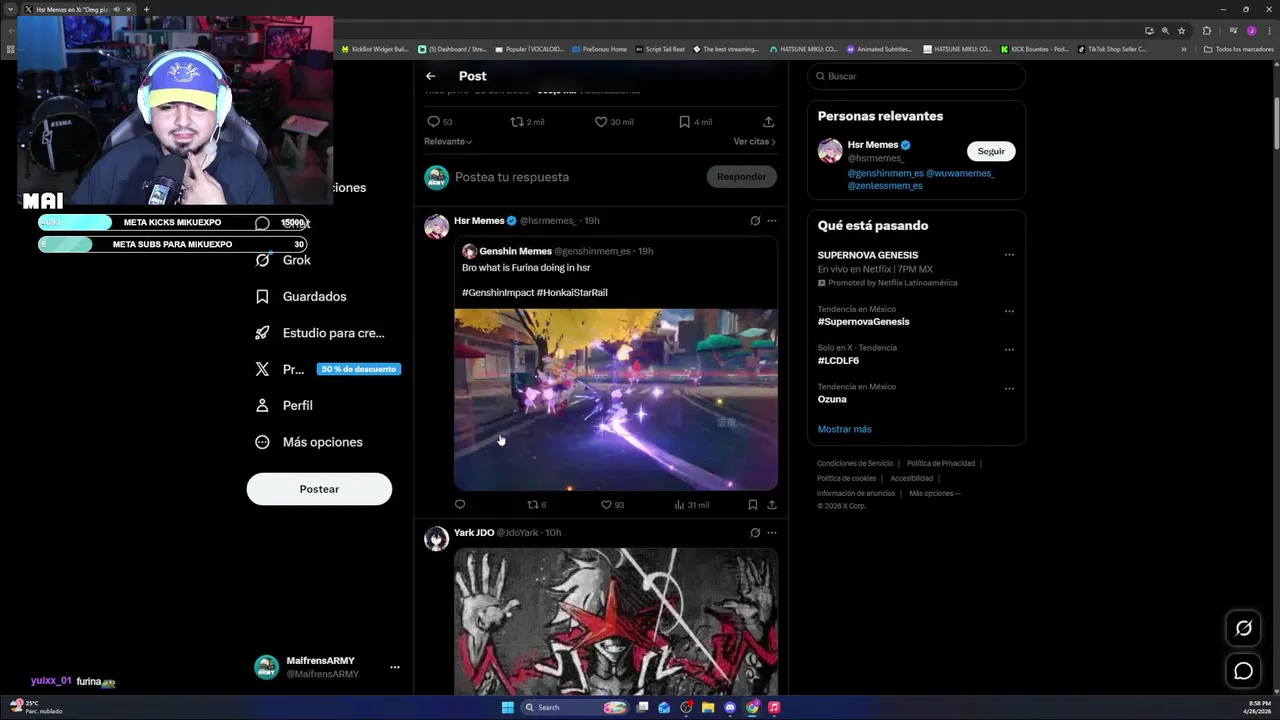This screenshot has width=1280, height=720.
Task: Share the main post via share icon
Action: click(768, 122)
